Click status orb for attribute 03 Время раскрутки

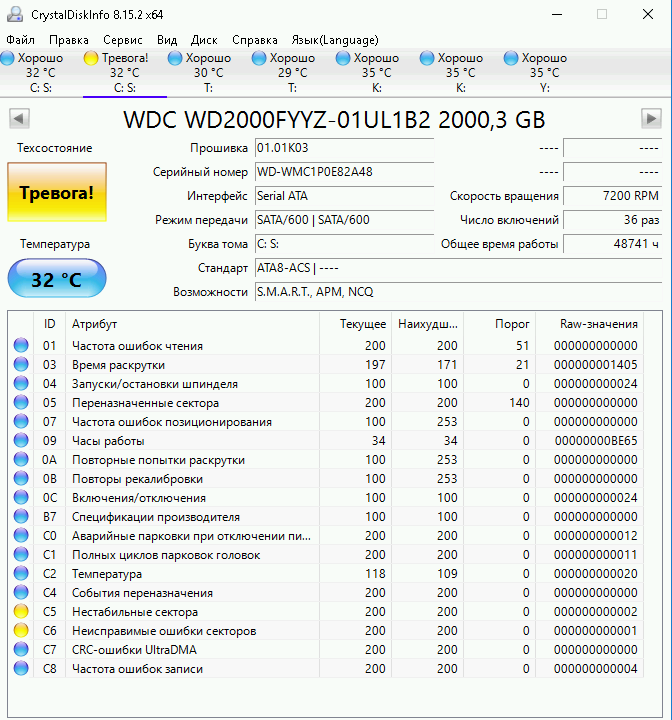pyautogui.click(x=21, y=364)
